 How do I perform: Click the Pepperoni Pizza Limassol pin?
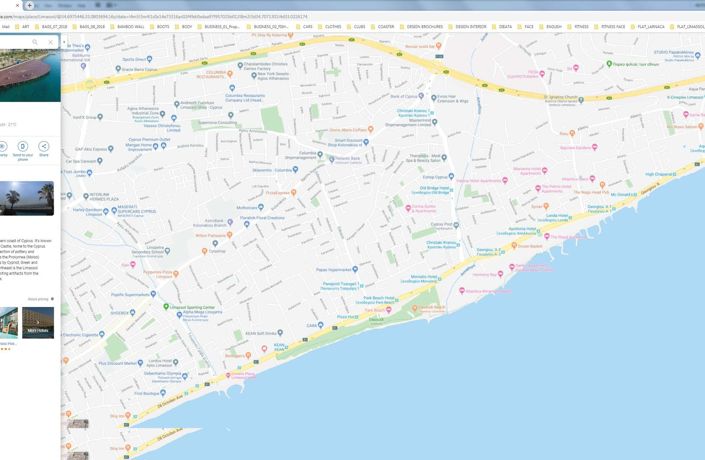[176, 273]
